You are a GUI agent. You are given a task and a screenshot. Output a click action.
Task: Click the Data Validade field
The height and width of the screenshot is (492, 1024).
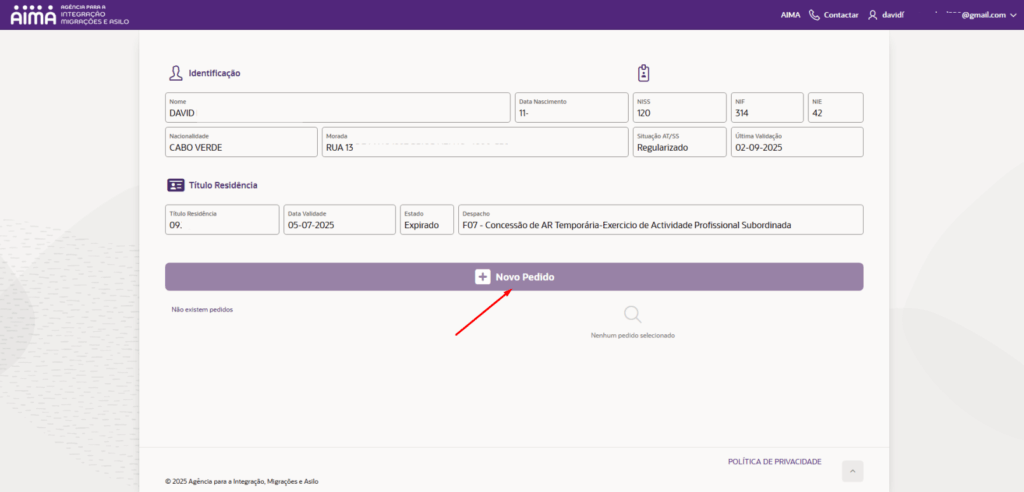click(x=339, y=220)
